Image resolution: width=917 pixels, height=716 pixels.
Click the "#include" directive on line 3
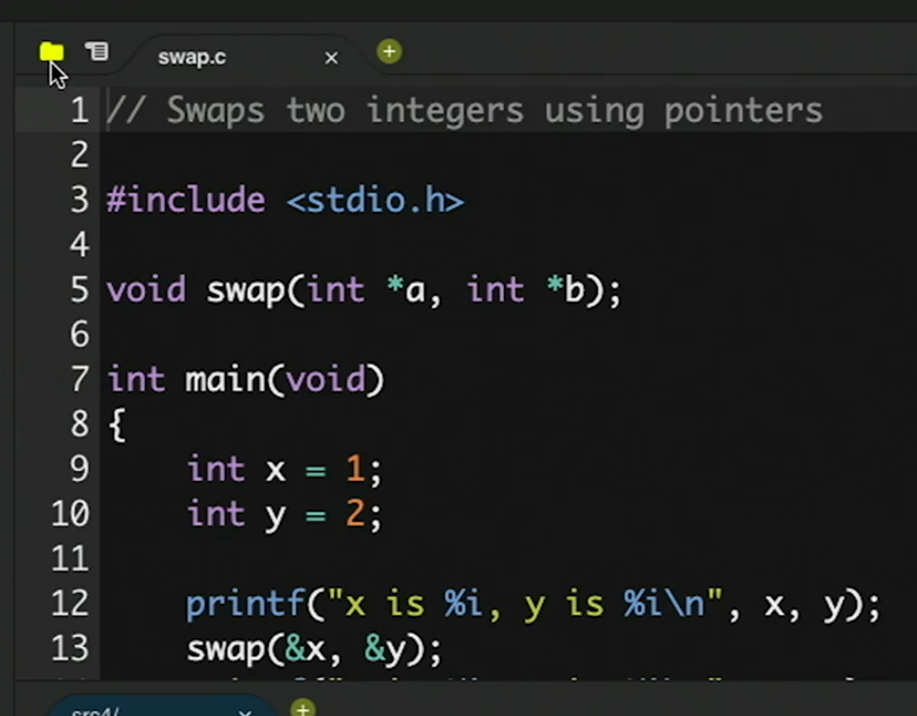tap(186, 199)
